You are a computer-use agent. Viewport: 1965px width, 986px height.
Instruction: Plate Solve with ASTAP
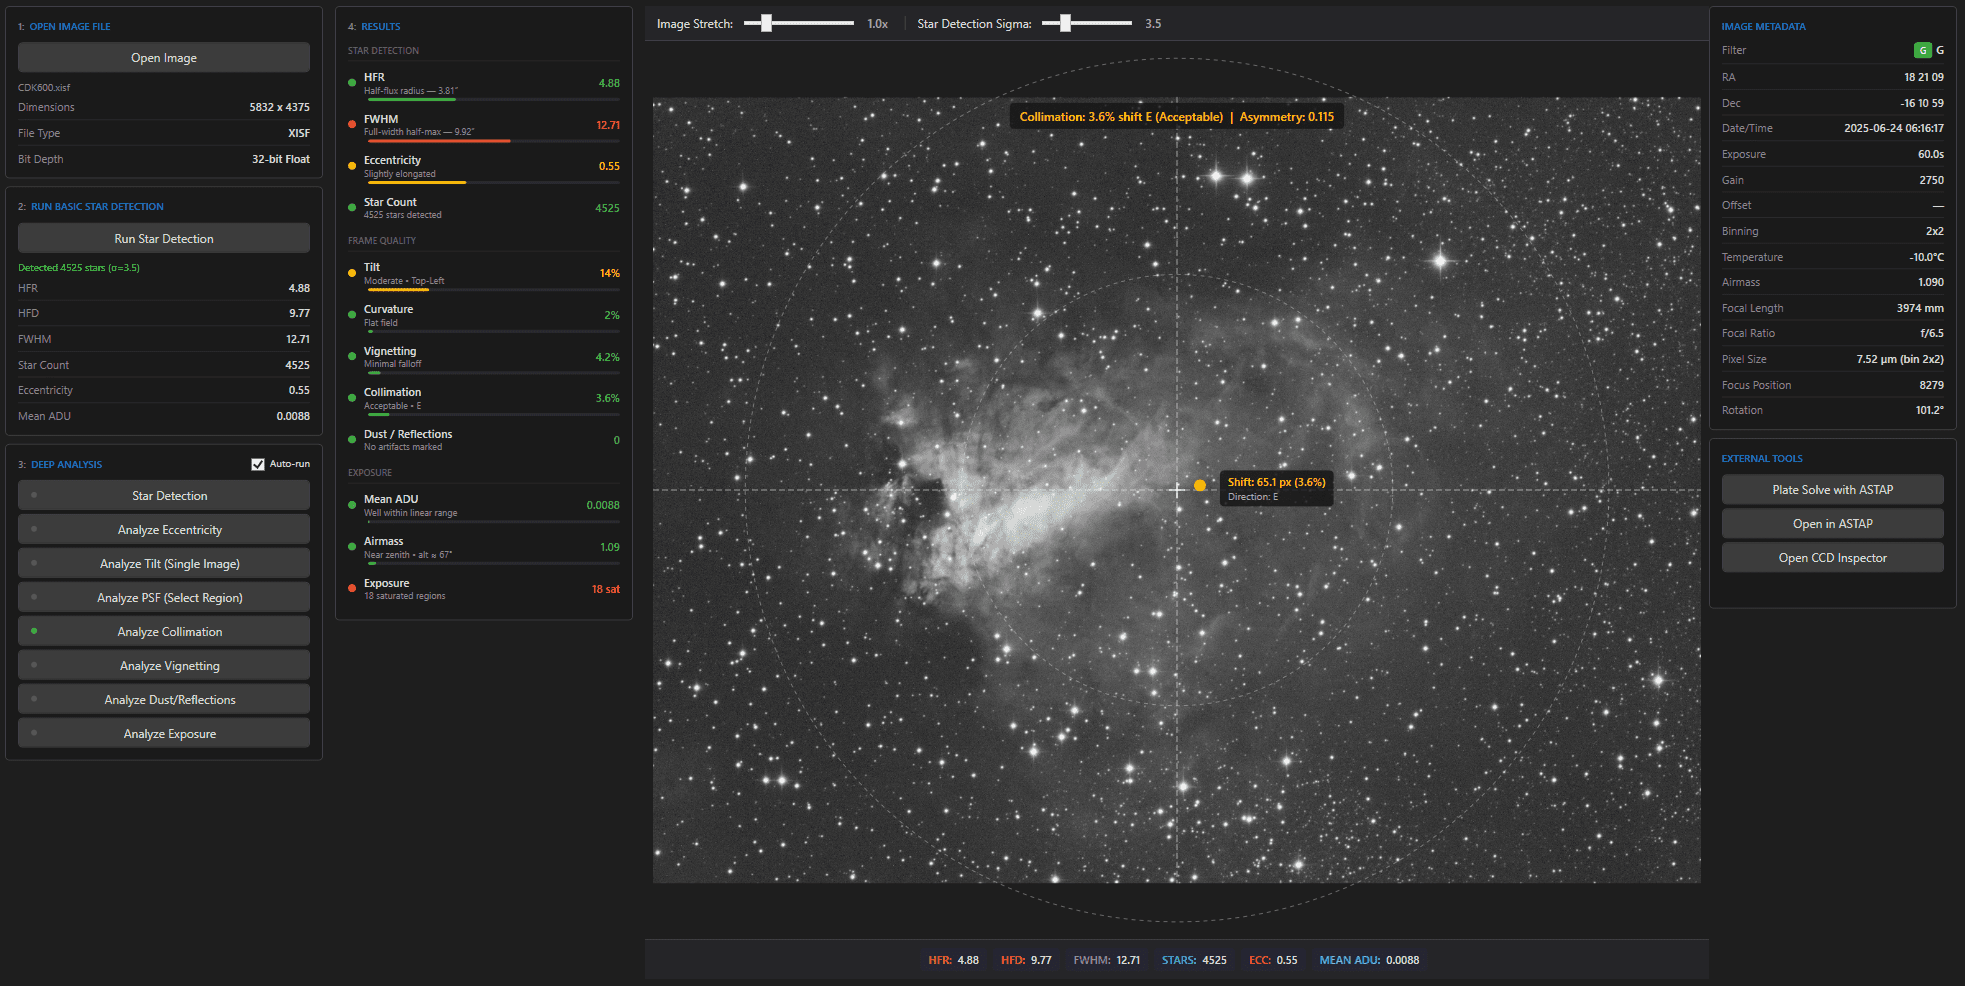tap(1832, 490)
